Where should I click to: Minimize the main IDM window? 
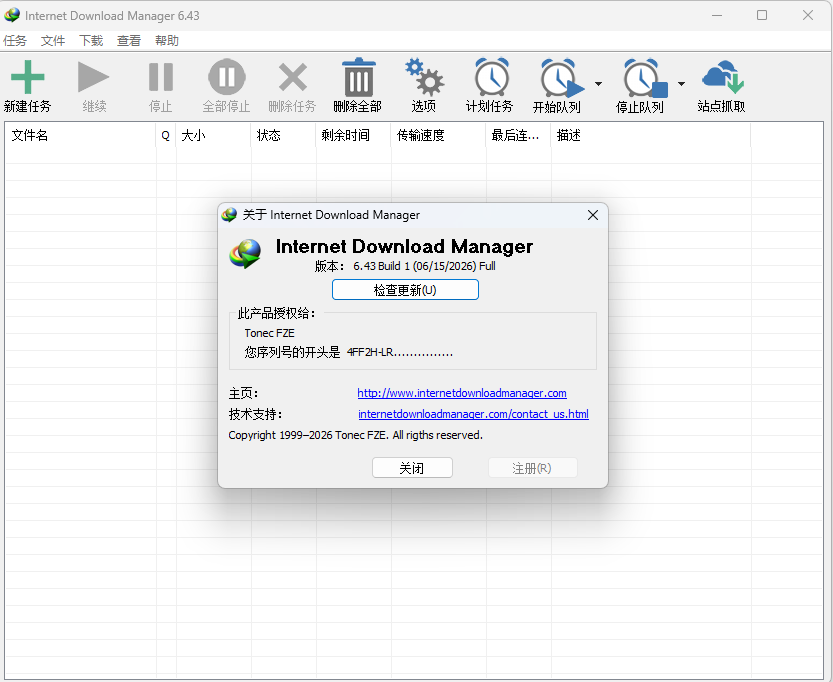click(717, 15)
